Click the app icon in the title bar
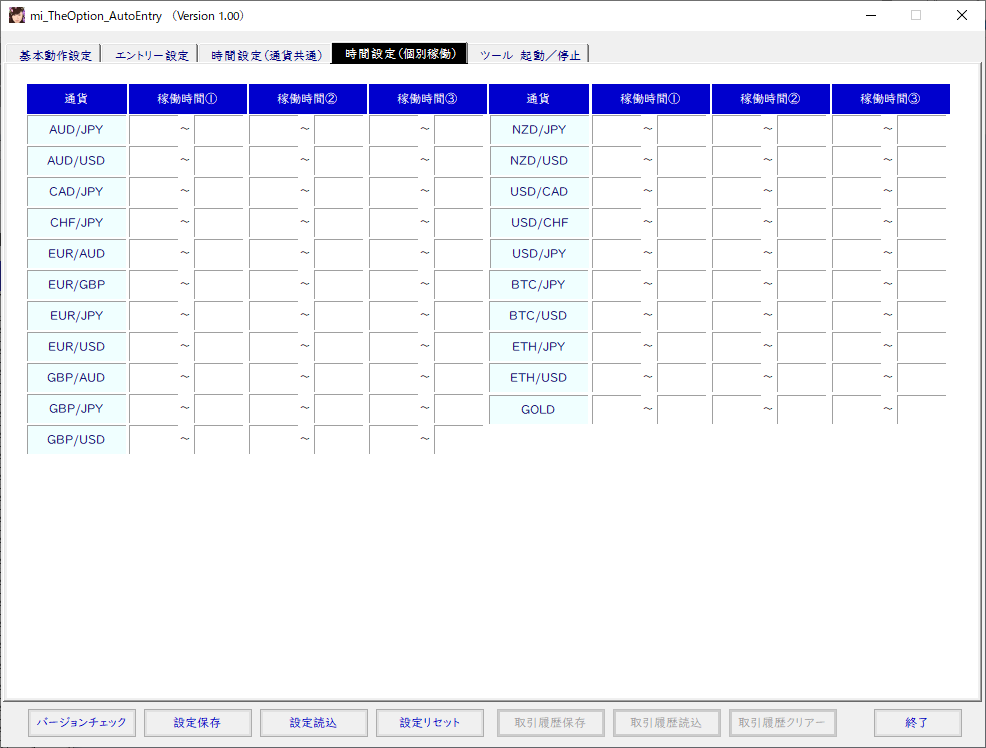This screenshot has width=986, height=748. click(17, 16)
